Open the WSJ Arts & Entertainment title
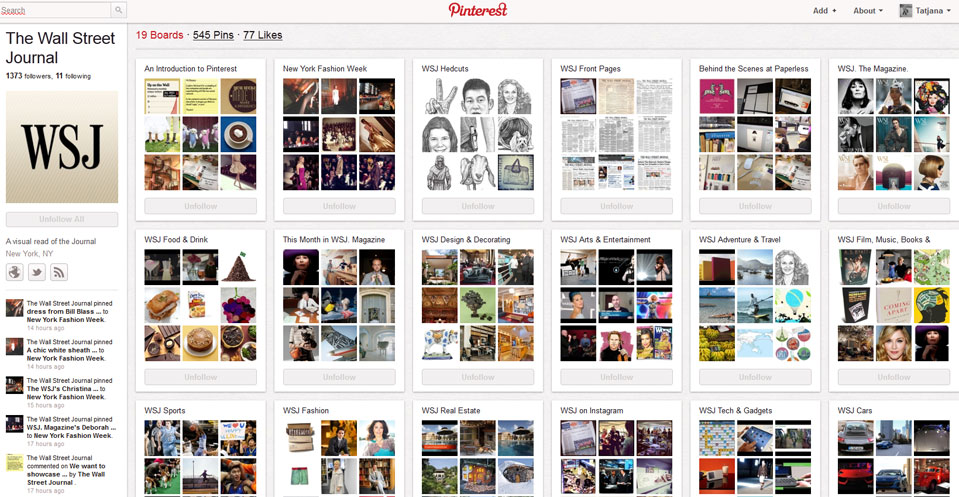Image resolution: width=959 pixels, height=497 pixels. (x=605, y=240)
